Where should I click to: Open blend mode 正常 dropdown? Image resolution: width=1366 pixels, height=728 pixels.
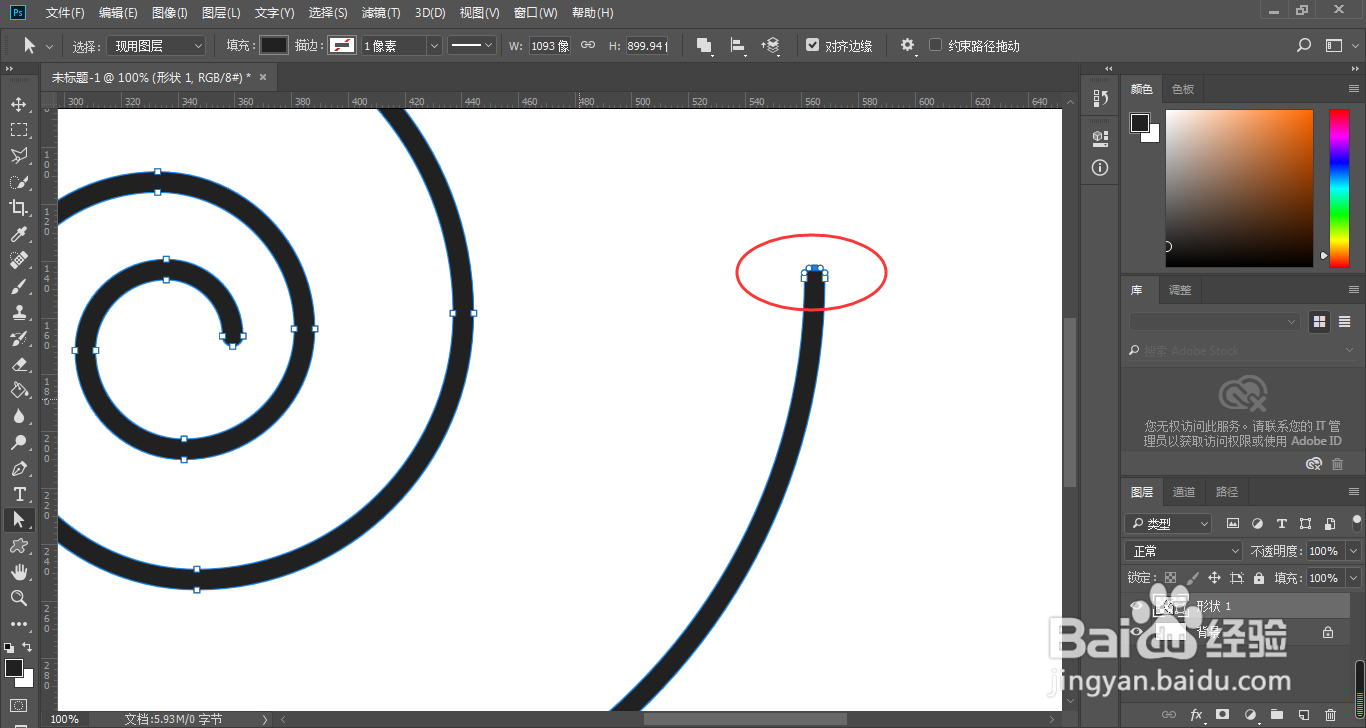pos(1184,551)
